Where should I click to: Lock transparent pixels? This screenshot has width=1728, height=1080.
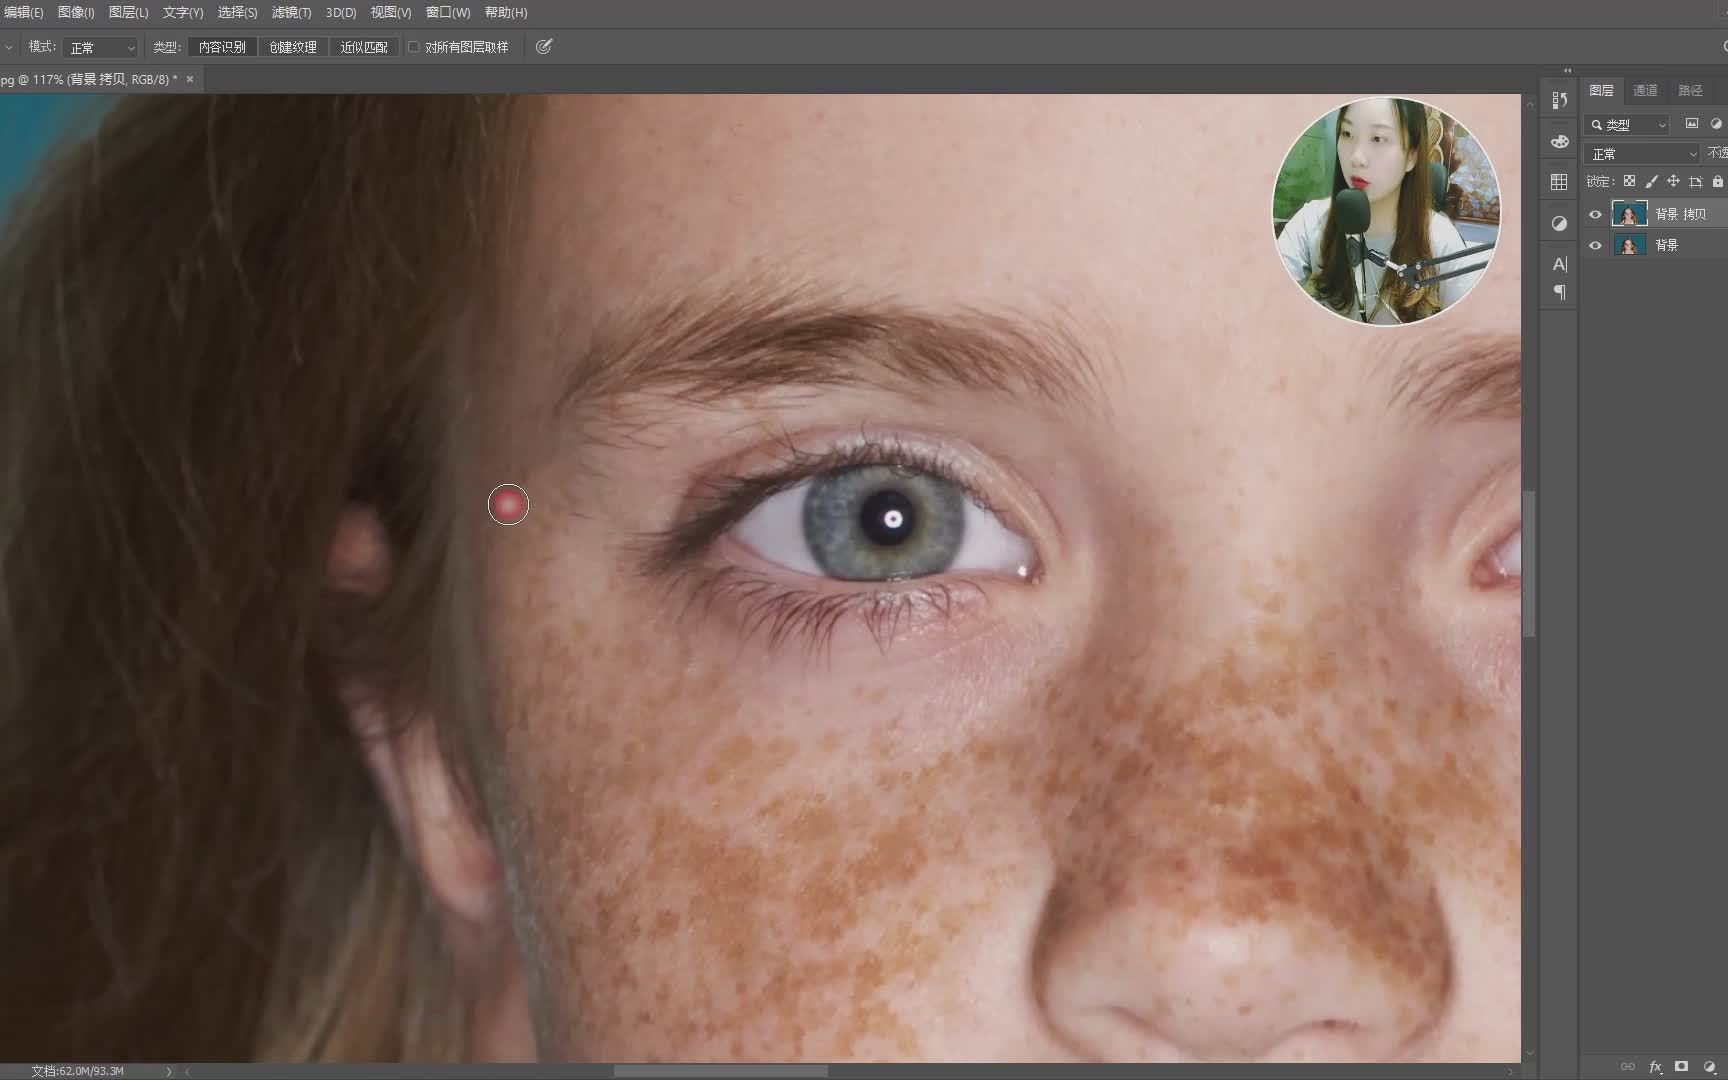[x=1629, y=182]
